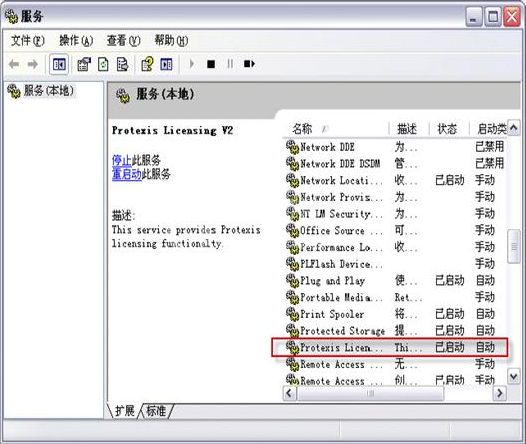This screenshot has height=444, width=526.
Task: Click the Ret... description of Portable Media
Action: click(x=408, y=297)
